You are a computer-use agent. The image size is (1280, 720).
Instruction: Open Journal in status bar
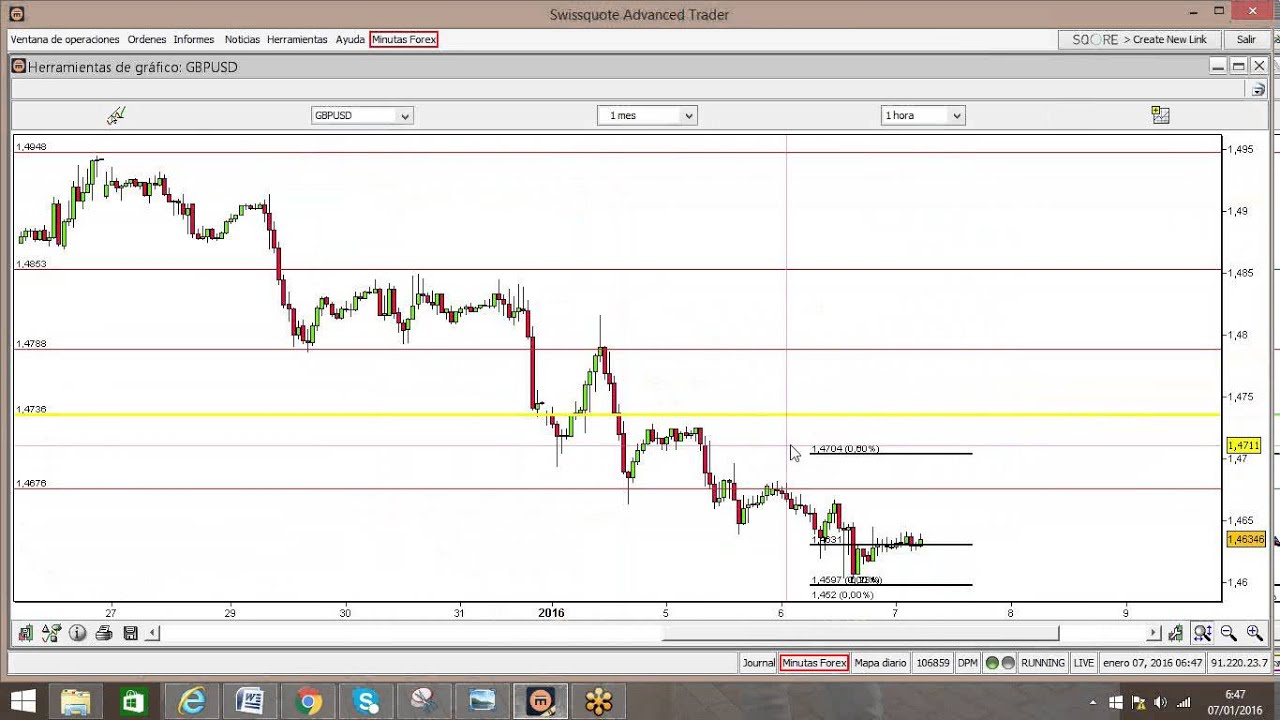click(x=759, y=663)
